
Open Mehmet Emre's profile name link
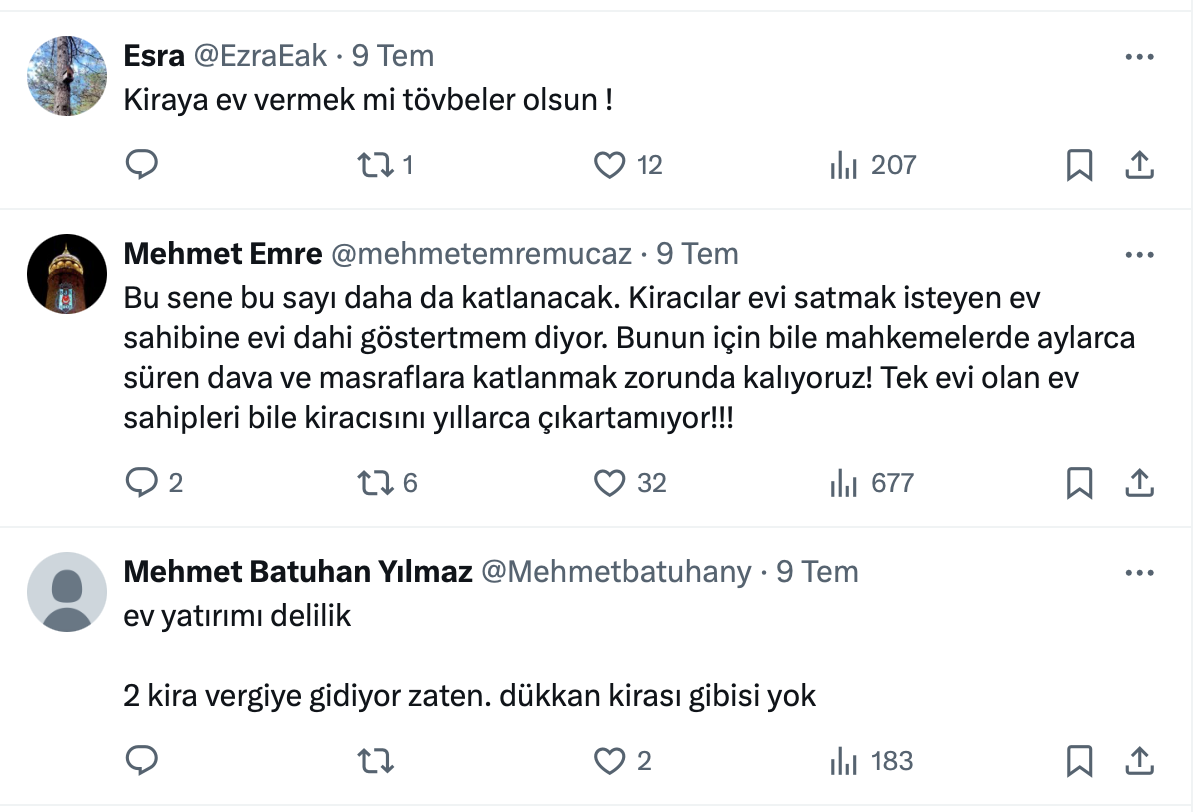click(222, 254)
